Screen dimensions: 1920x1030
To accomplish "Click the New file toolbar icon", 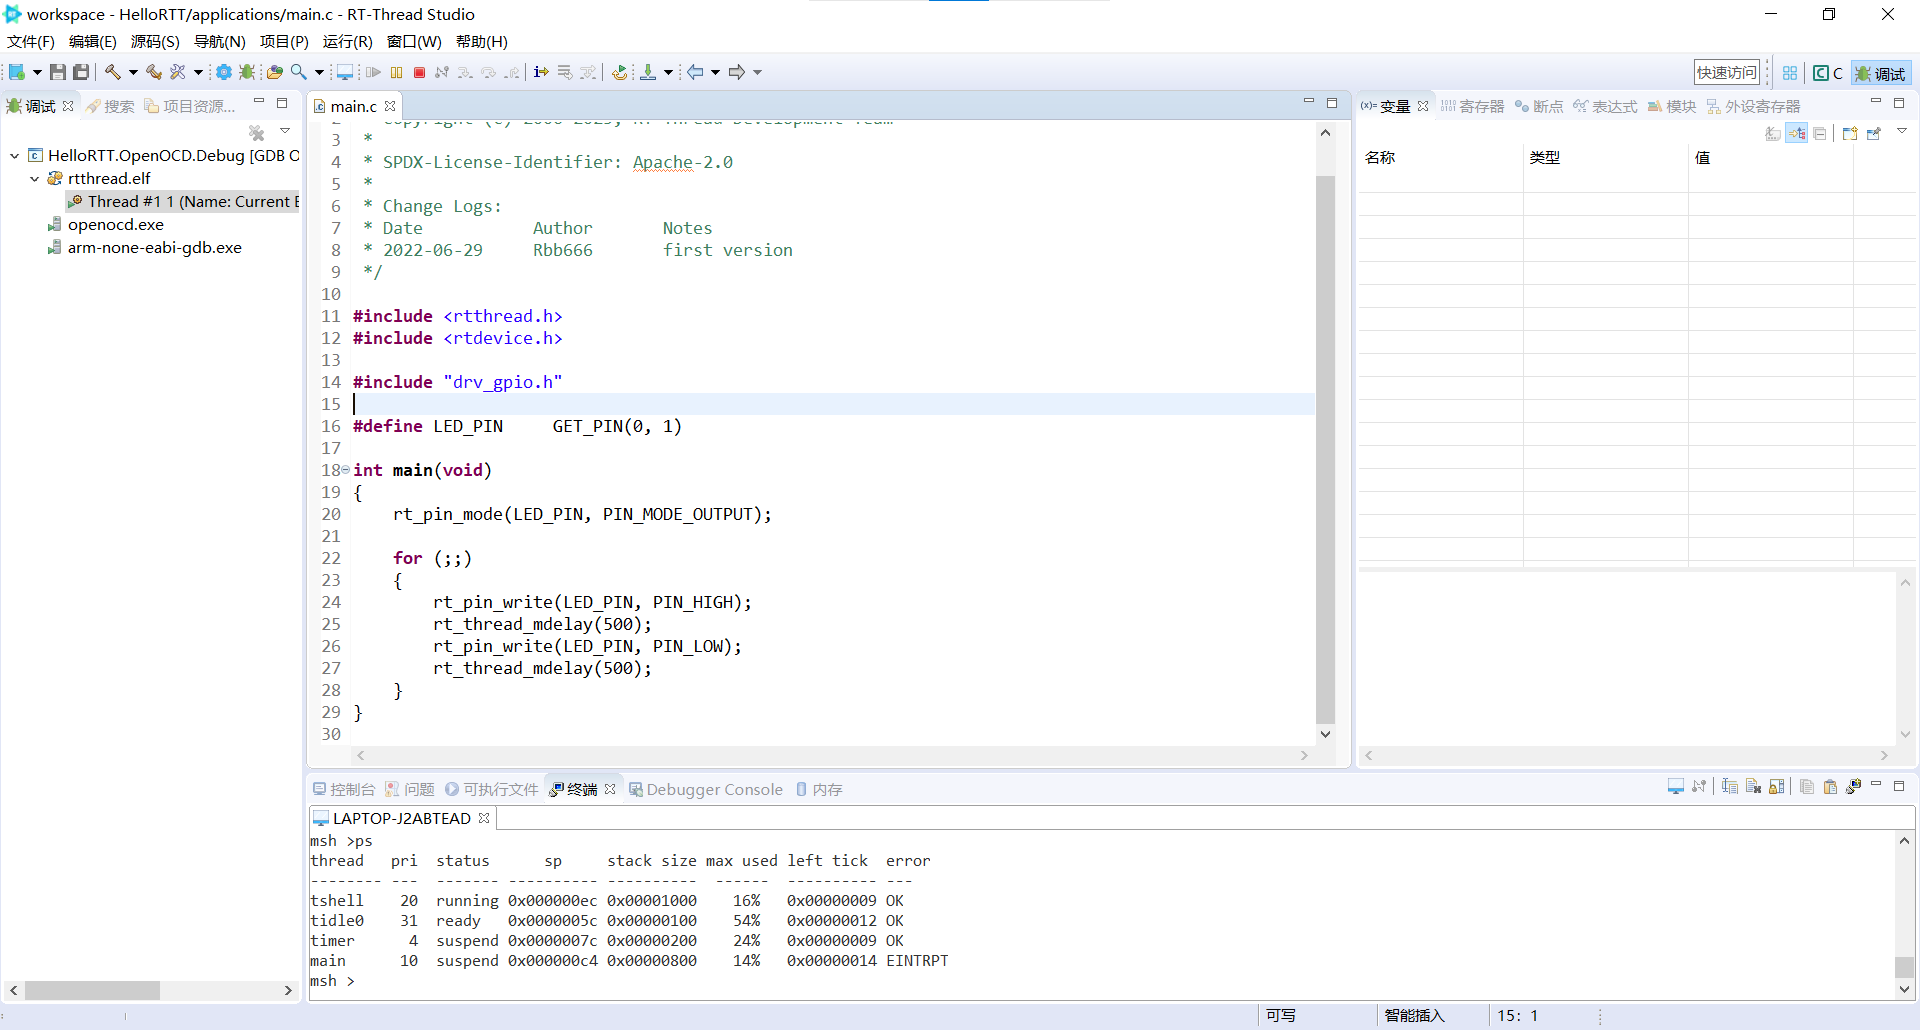I will click(16, 72).
